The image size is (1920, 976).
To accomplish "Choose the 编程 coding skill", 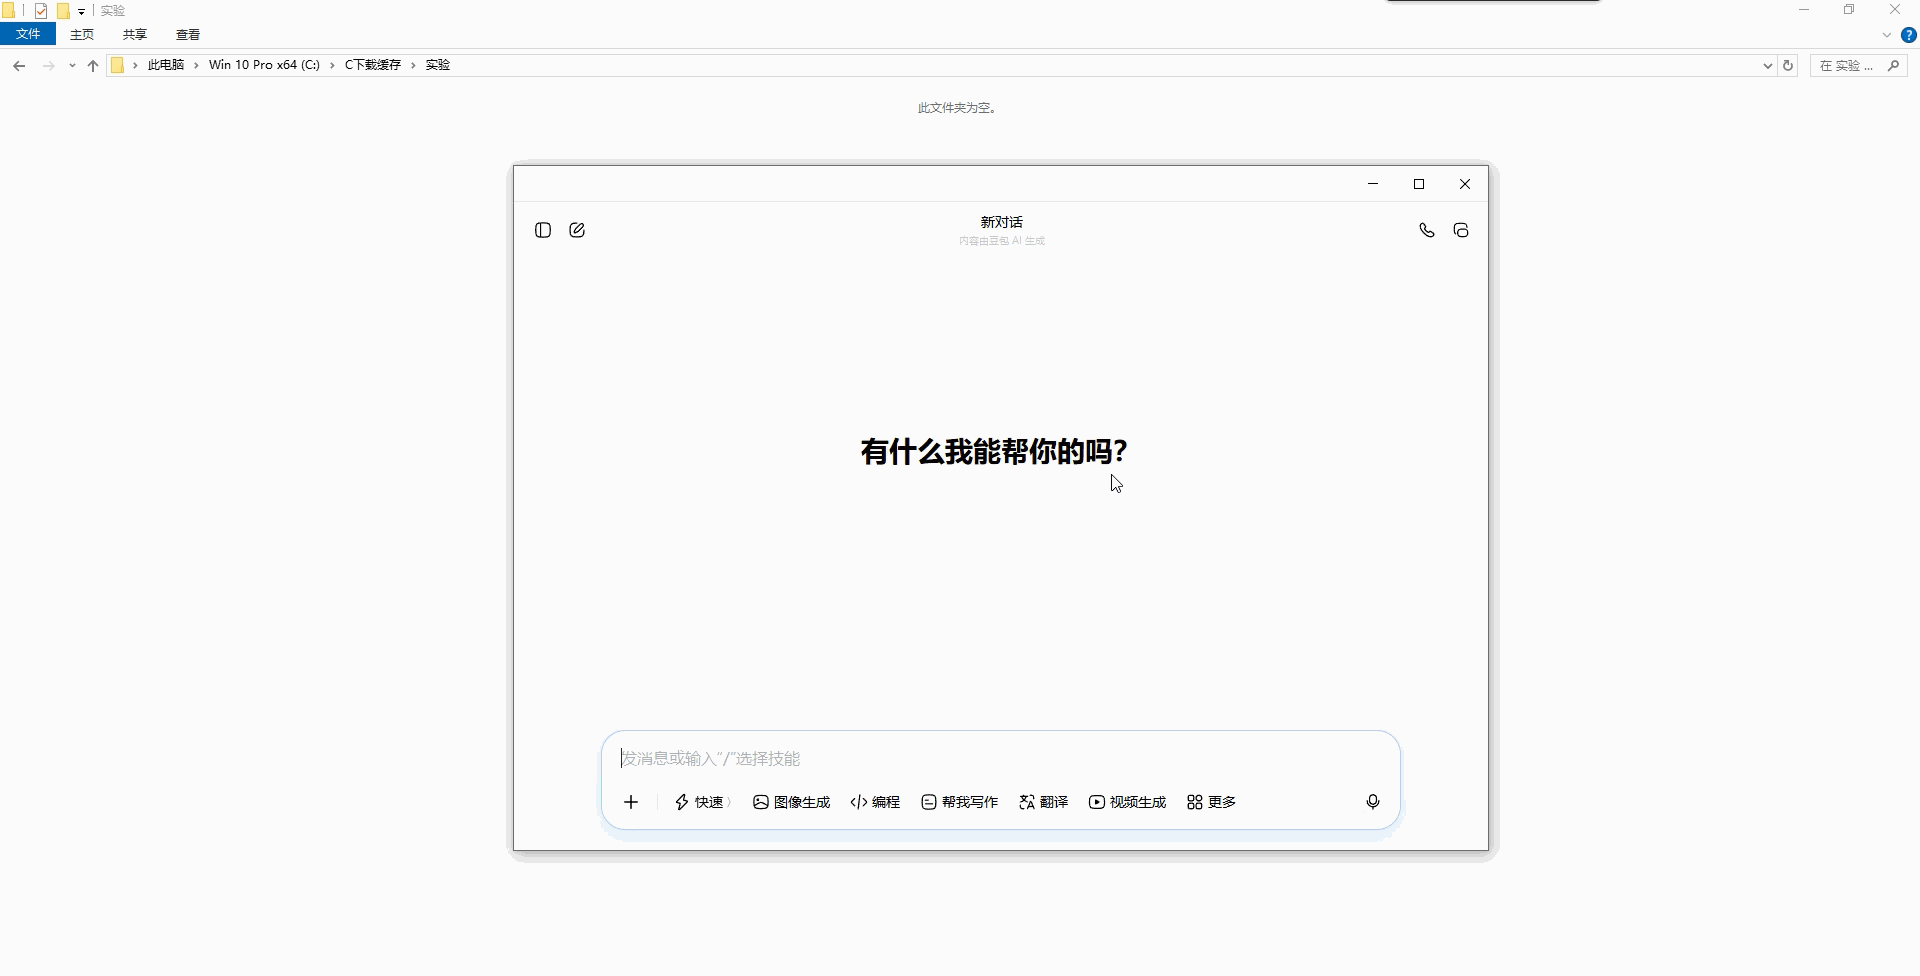I will pos(875,802).
